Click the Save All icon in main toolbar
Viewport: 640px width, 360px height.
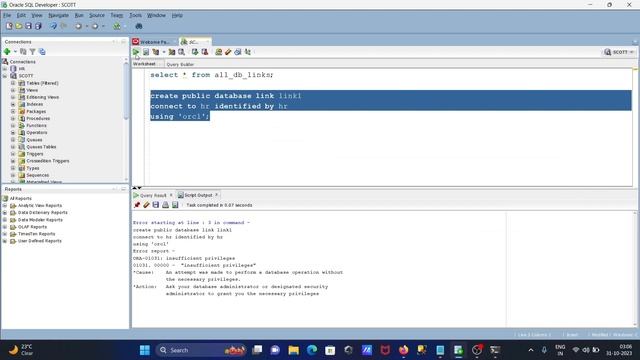coord(38,26)
